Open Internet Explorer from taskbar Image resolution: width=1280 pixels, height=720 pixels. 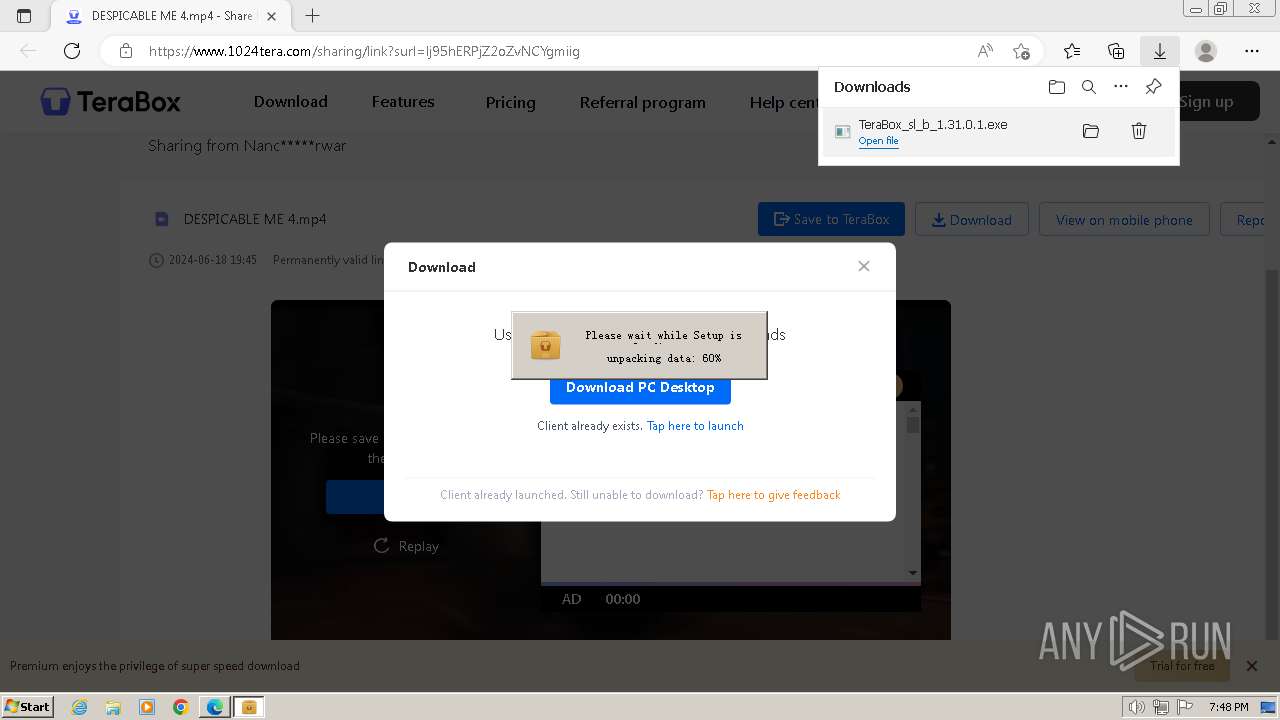click(x=80, y=707)
